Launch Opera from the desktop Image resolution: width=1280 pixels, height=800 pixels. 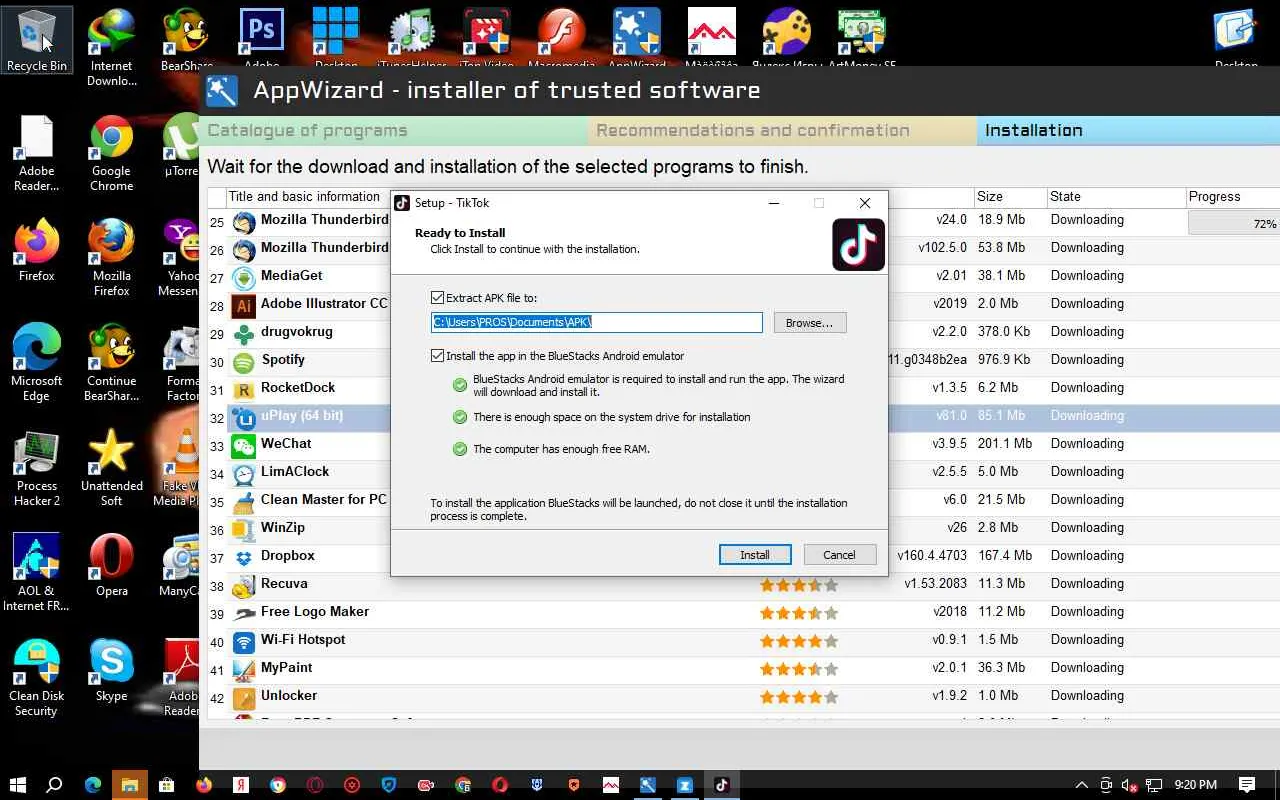click(111, 565)
